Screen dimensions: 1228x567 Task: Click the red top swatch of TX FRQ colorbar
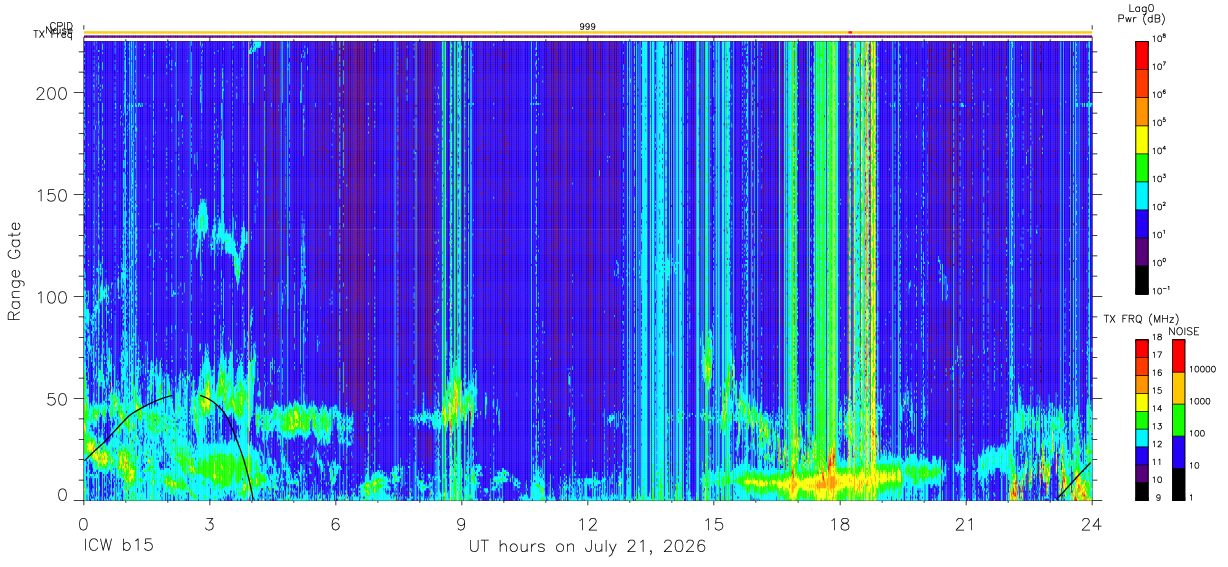click(x=1142, y=349)
